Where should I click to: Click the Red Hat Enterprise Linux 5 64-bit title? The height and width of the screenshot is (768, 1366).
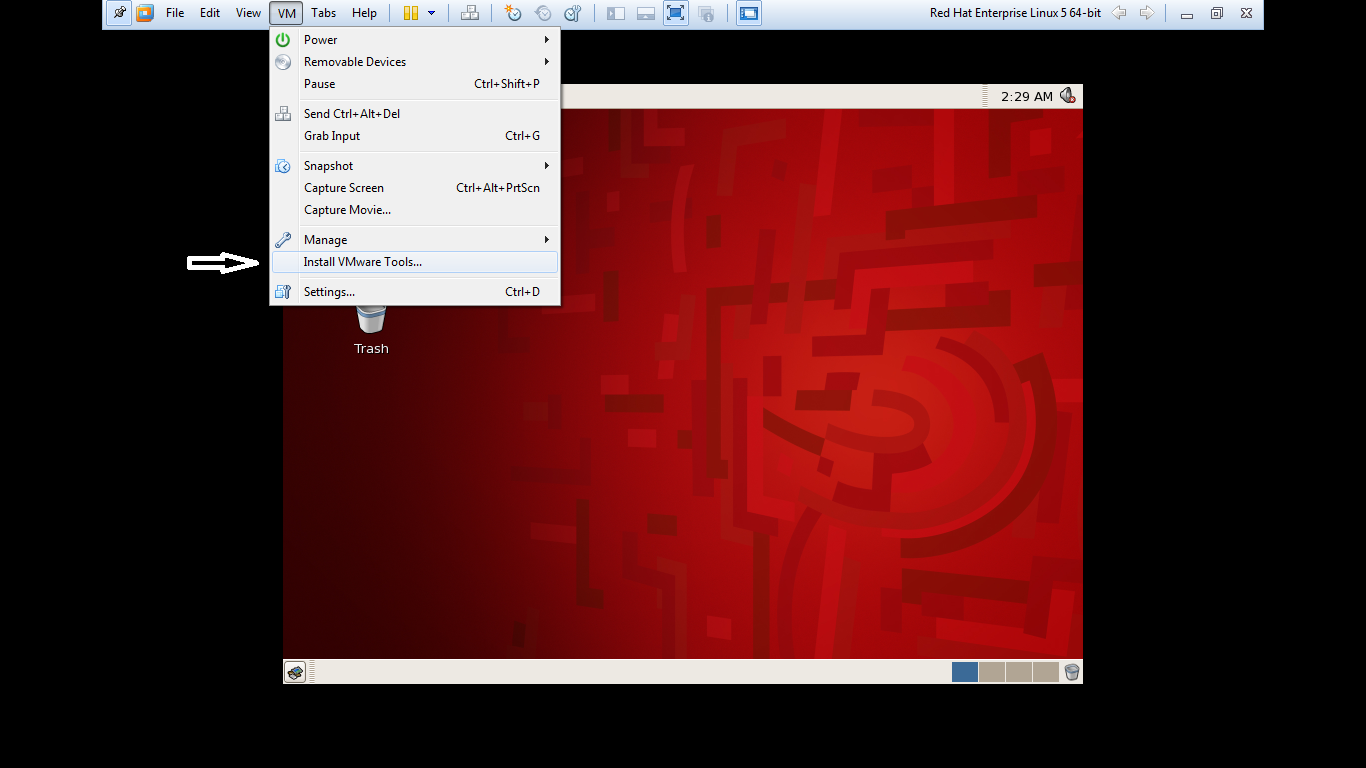click(1015, 13)
